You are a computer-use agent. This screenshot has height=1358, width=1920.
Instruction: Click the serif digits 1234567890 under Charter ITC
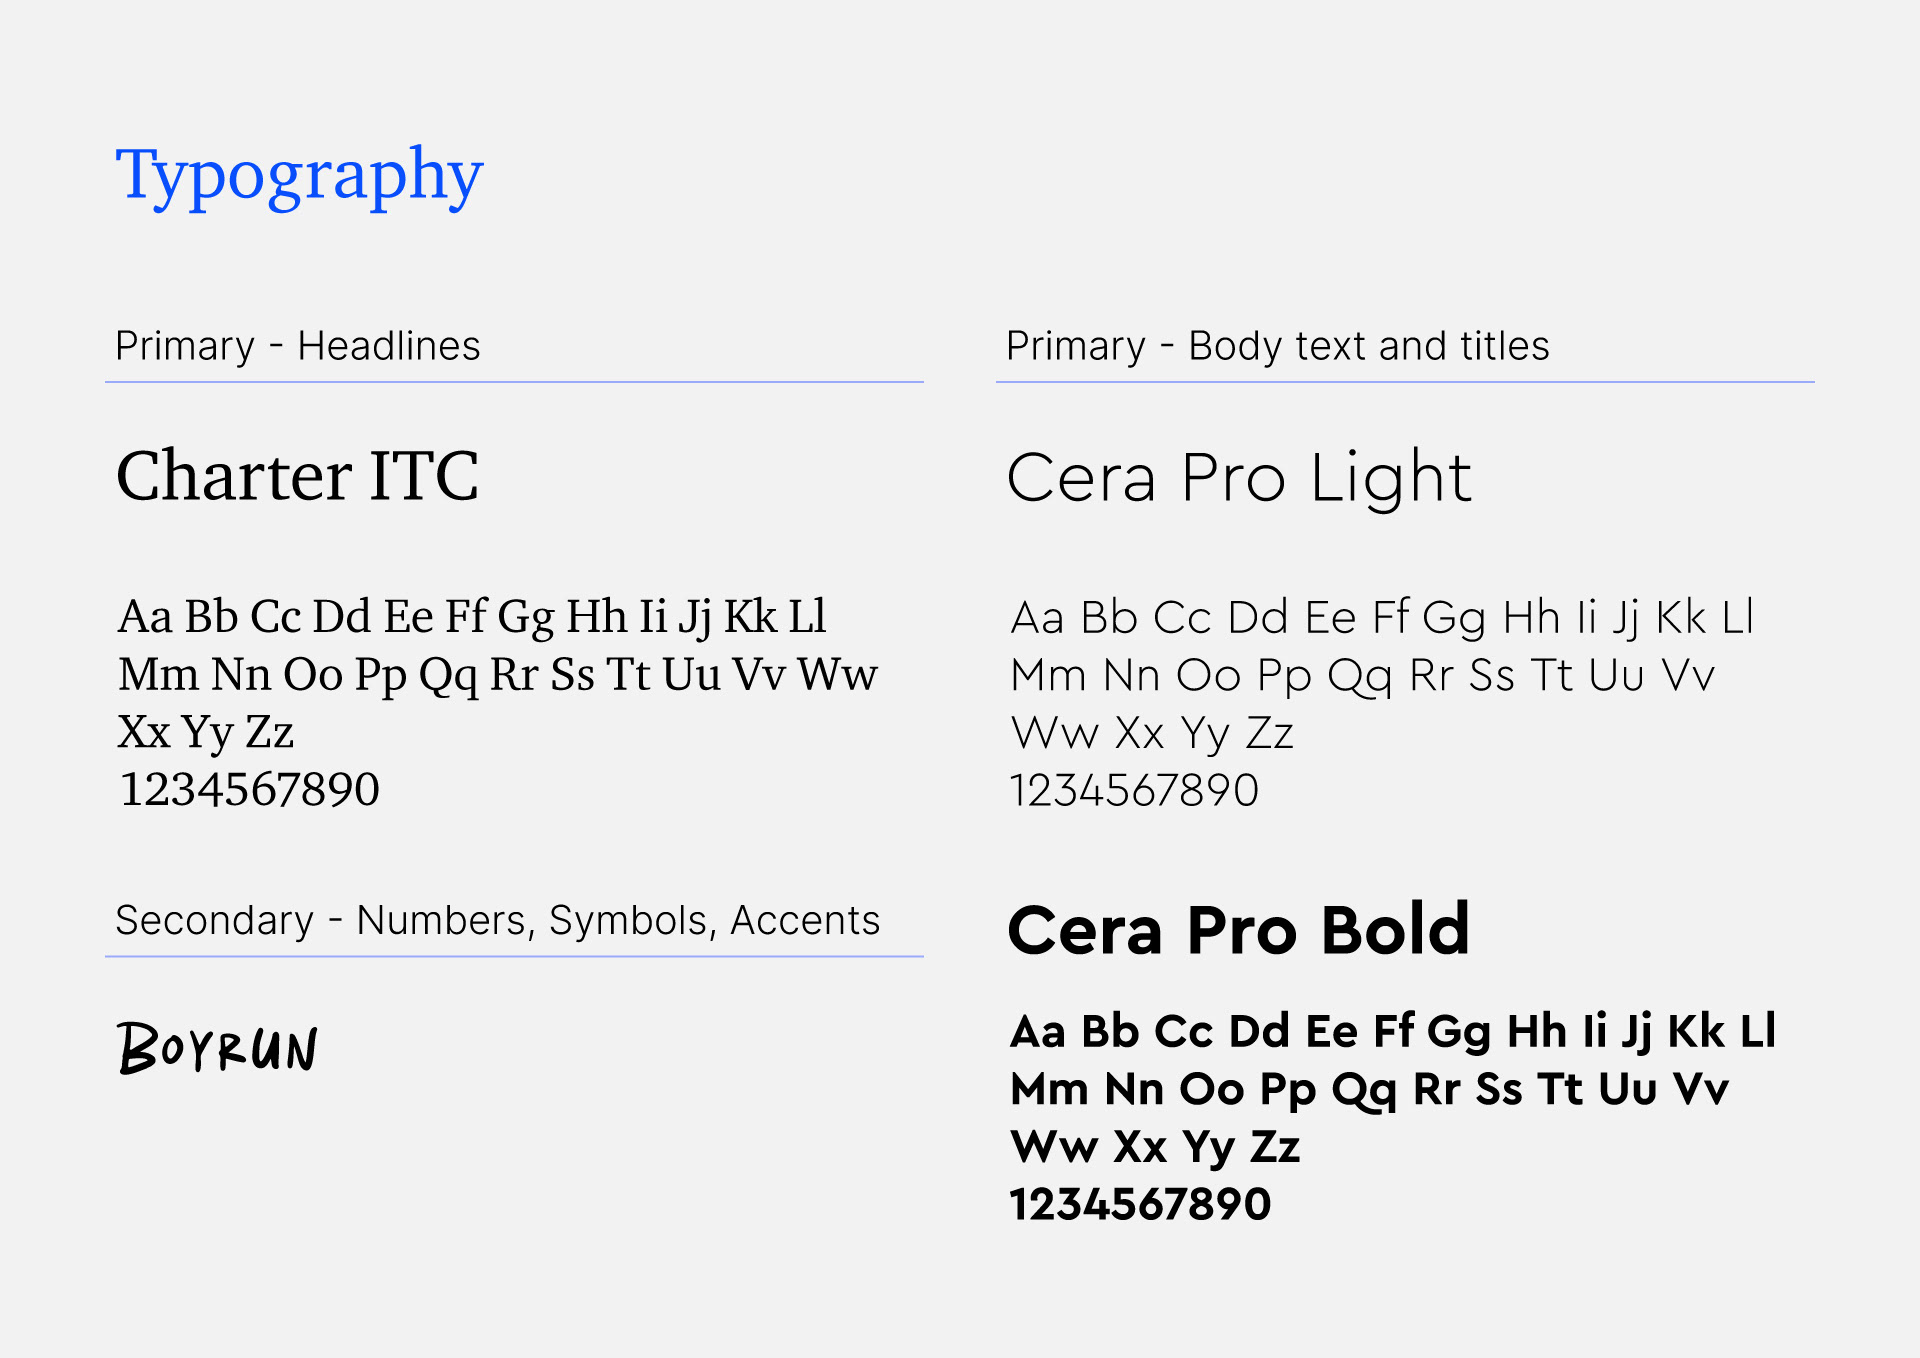(249, 789)
